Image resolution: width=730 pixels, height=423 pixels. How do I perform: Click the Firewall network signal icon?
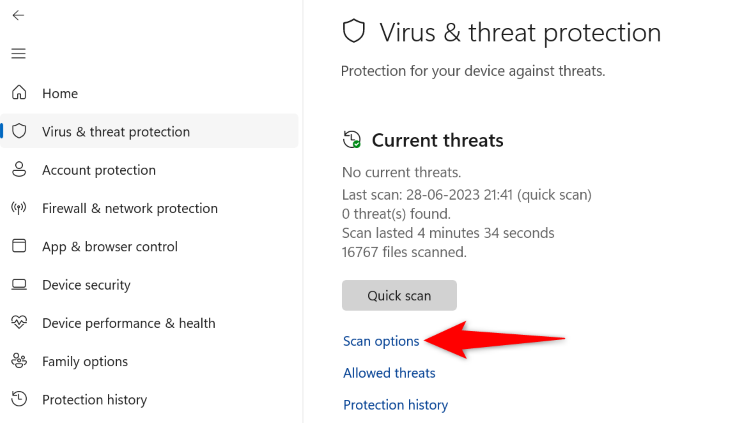tap(19, 209)
